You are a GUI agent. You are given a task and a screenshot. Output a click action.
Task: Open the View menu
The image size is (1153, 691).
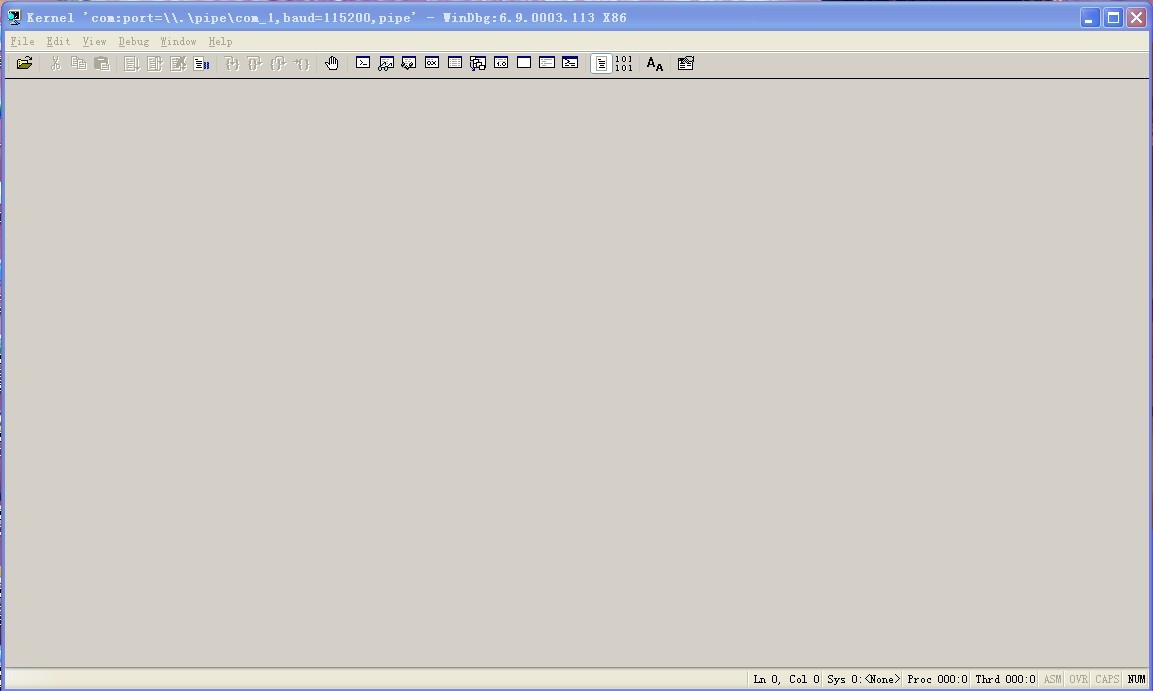click(x=94, y=42)
